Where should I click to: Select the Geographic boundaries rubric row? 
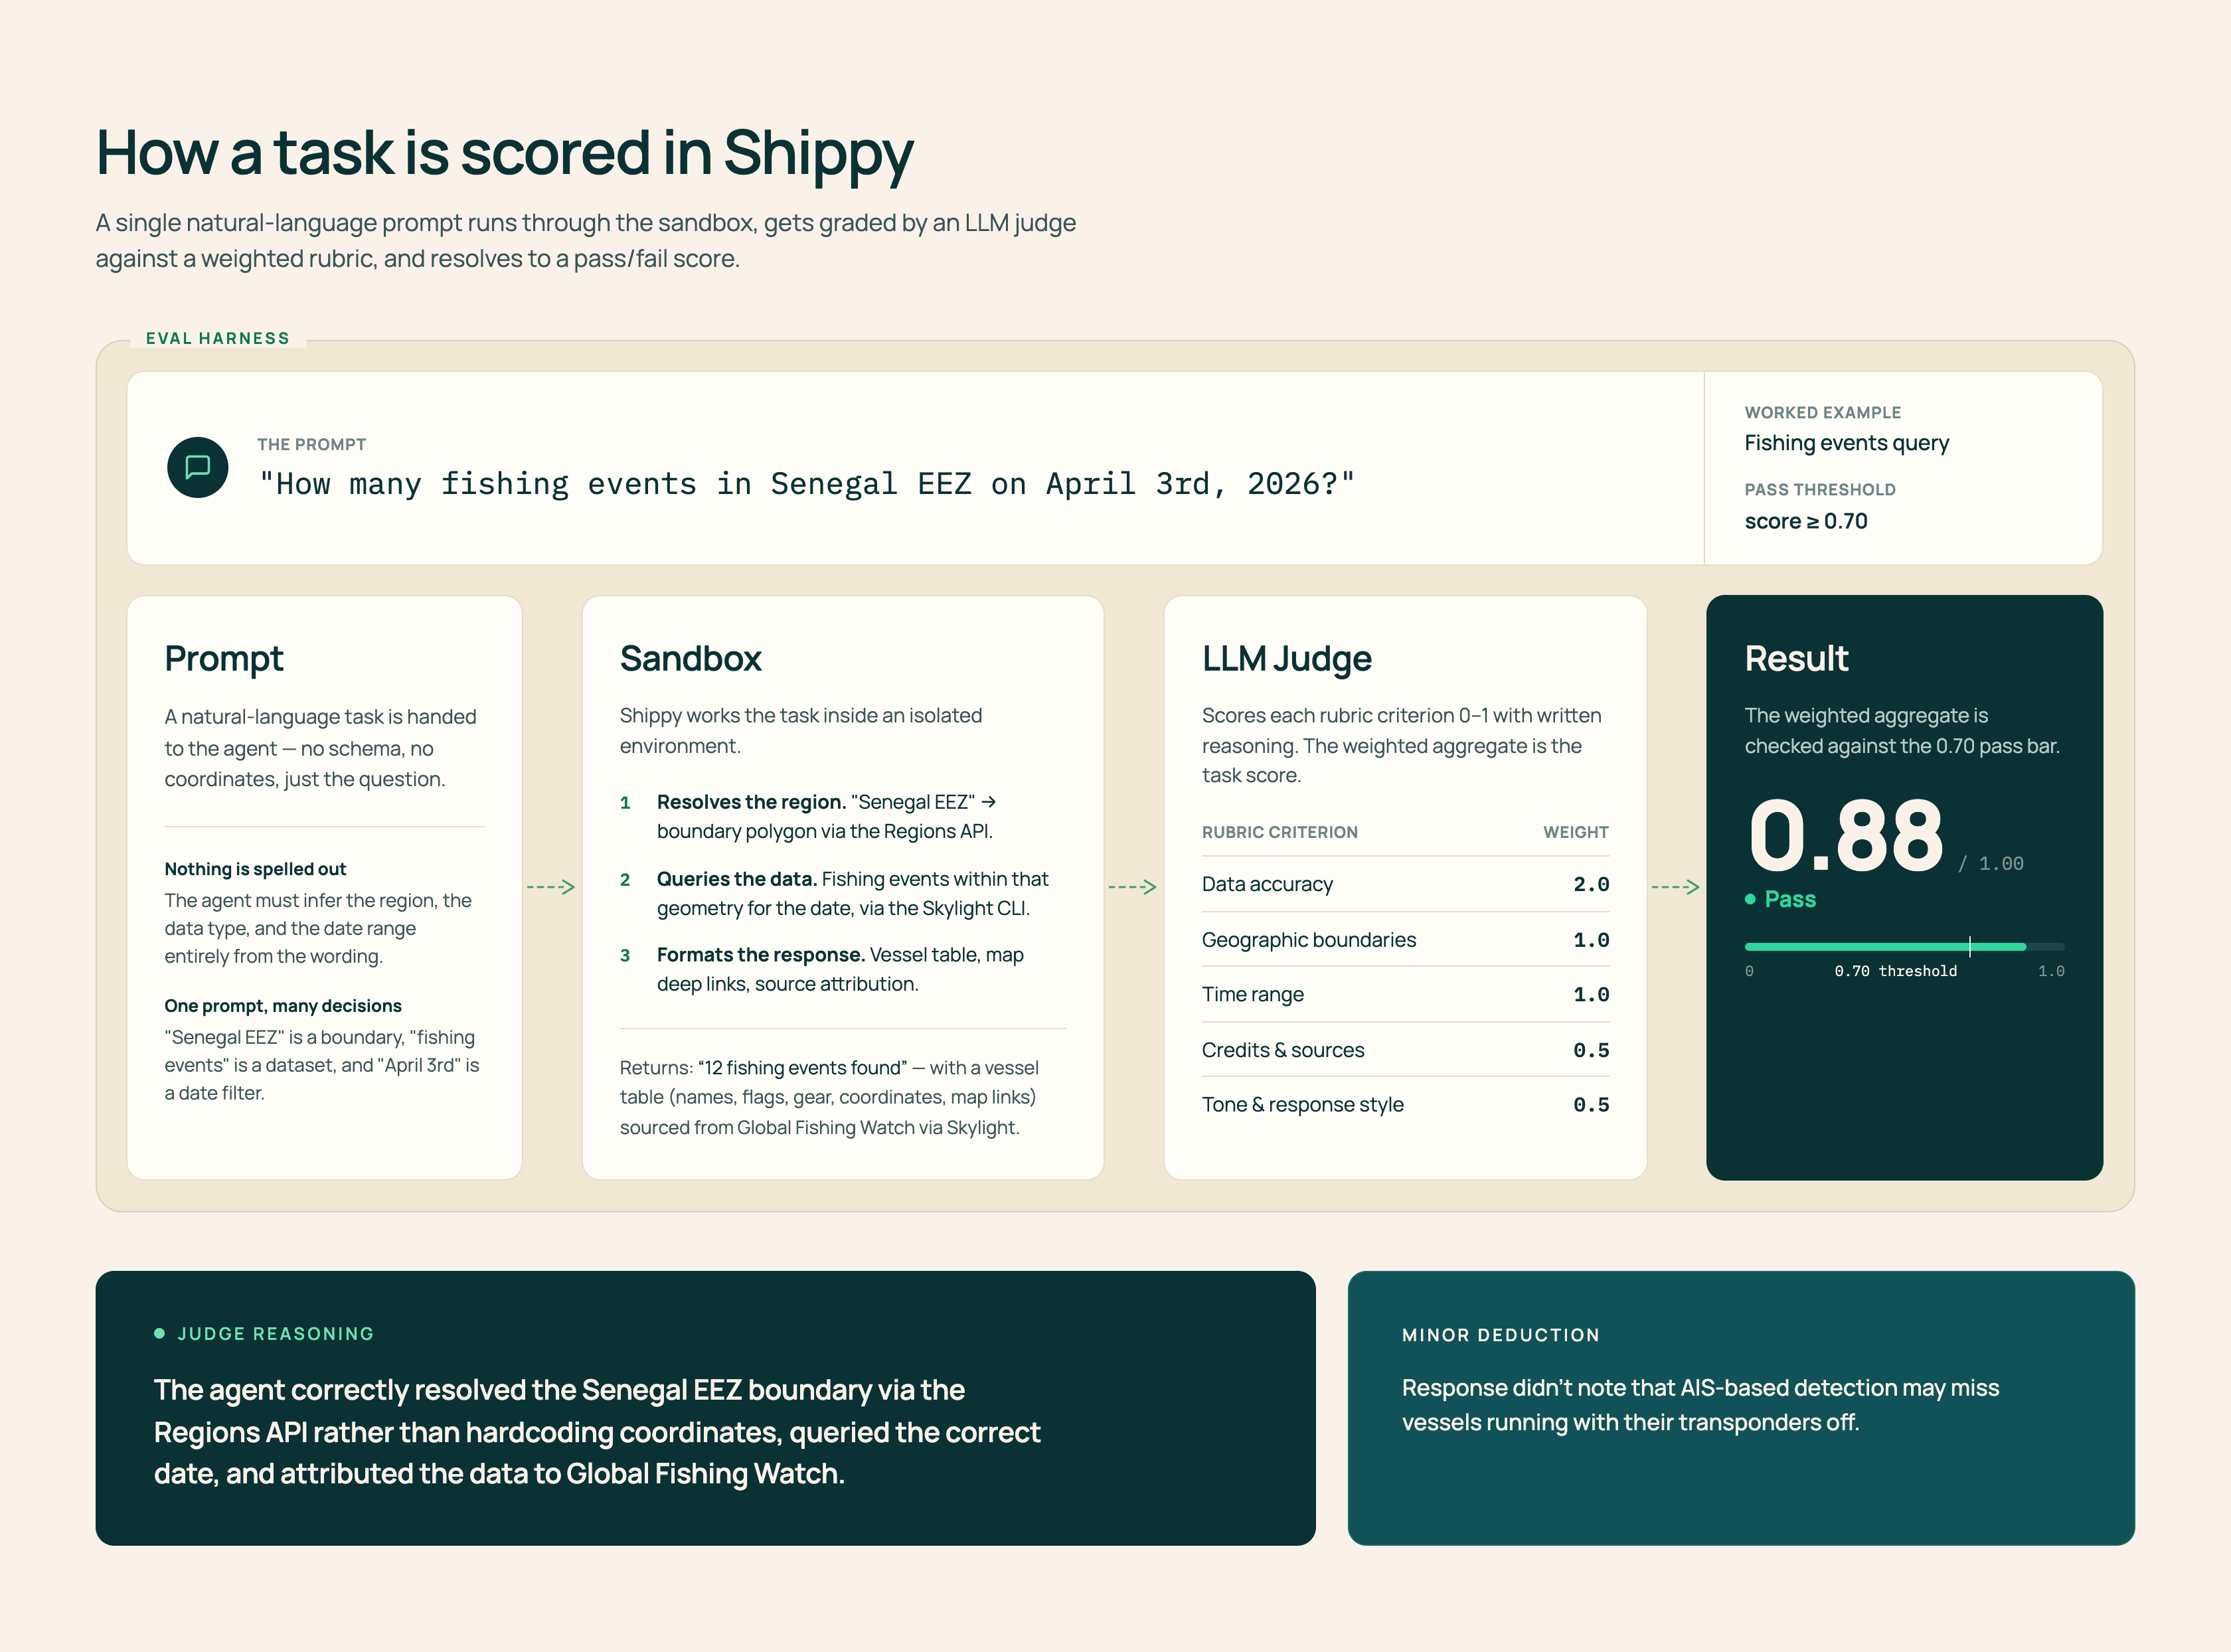coord(1405,940)
